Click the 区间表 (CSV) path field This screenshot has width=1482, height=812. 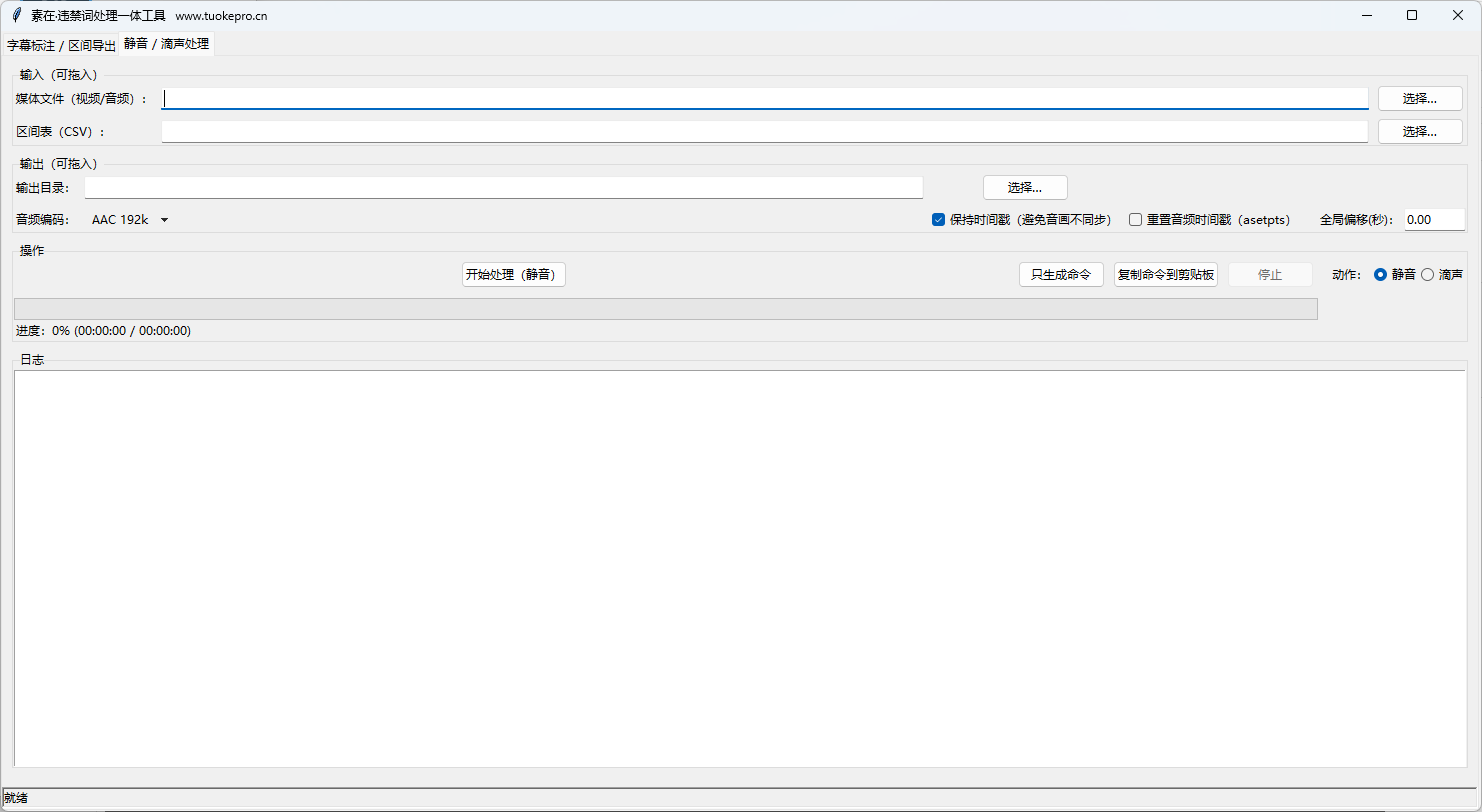pos(765,131)
